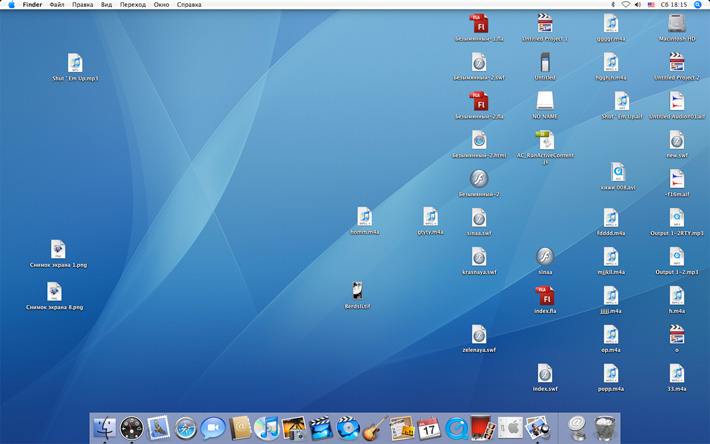The height and width of the screenshot is (444, 710).
Task: Open the US flag input menu
Action: point(651,5)
